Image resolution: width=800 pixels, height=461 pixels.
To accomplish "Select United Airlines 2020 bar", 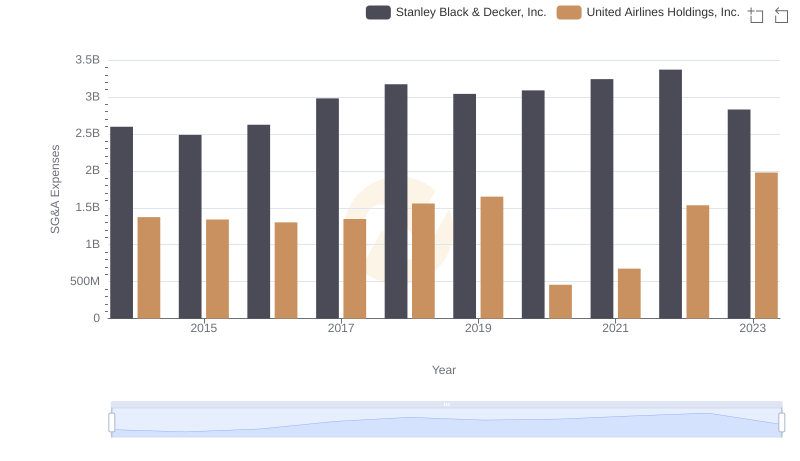I will [561, 302].
